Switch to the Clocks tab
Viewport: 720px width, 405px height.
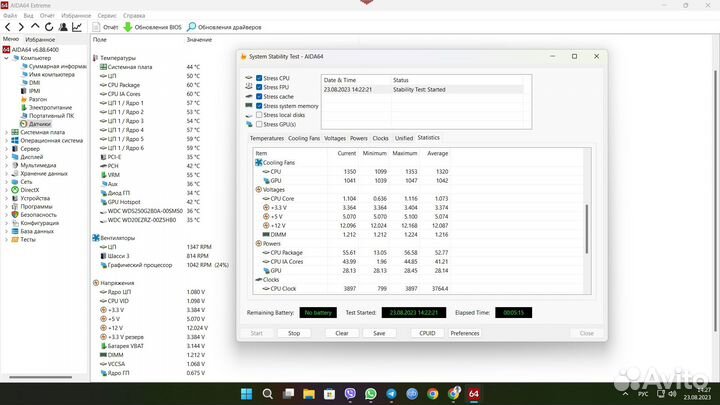click(x=381, y=138)
